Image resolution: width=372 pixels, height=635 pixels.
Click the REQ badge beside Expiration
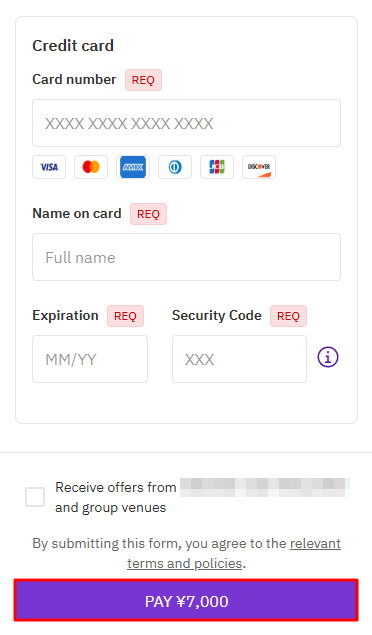[125, 316]
